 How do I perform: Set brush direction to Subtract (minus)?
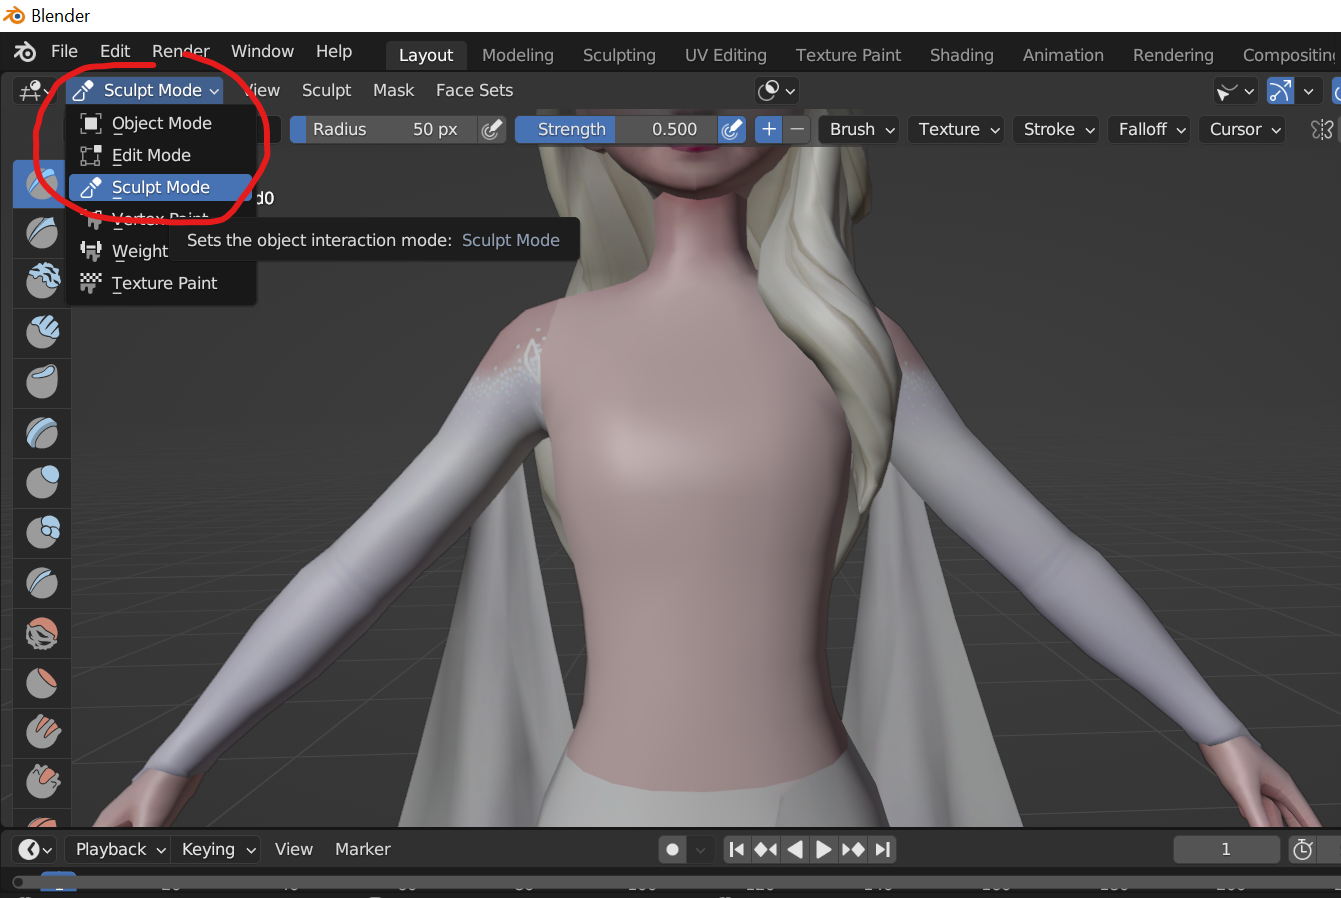[x=797, y=129]
